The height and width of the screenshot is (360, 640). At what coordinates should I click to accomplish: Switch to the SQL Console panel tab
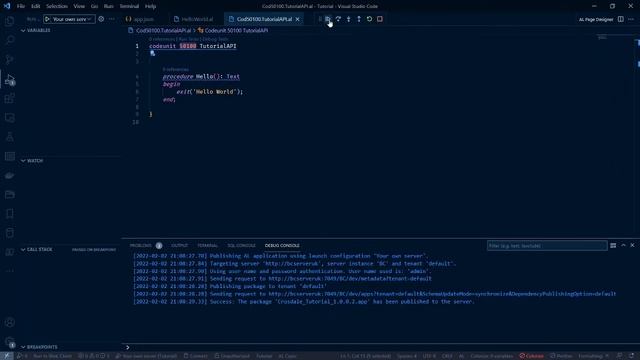pyautogui.click(x=241, y=245)
